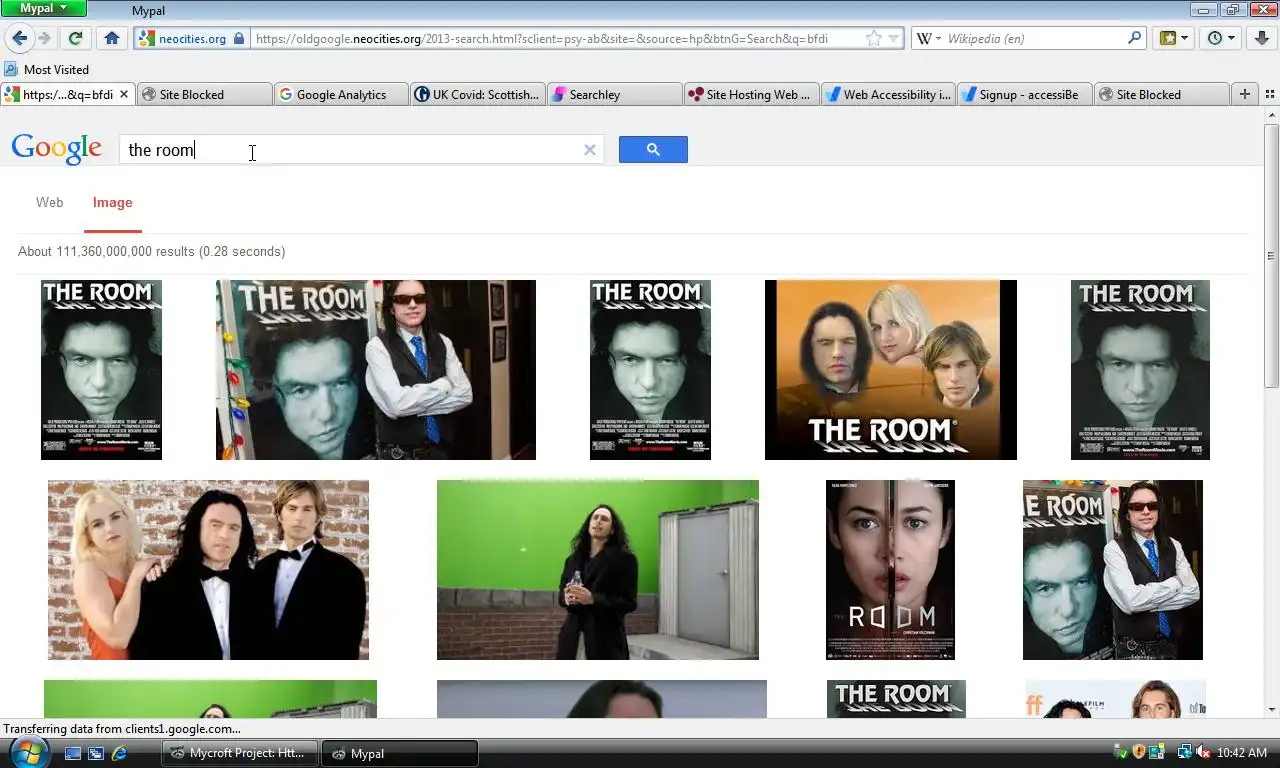1280x768 pixels.
Task: Click Show Desktop quick launch icon
Action: pos(72,753)
